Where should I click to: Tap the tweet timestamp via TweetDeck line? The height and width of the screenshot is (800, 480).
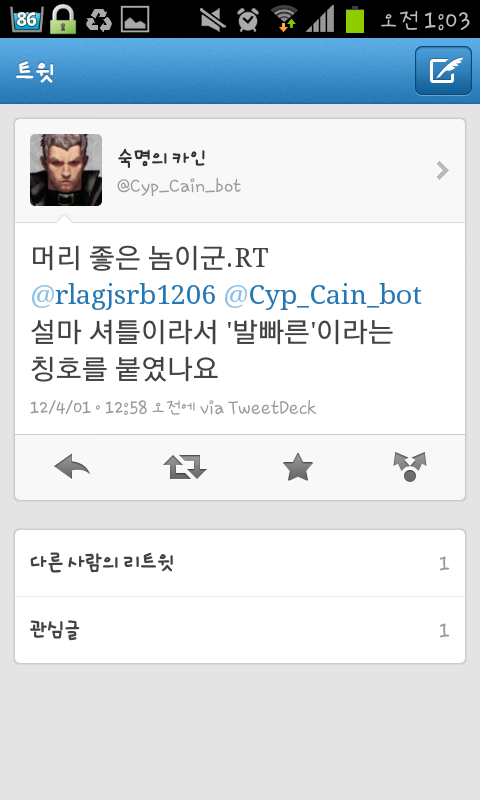pyautogui.click(x=173, y=408)
